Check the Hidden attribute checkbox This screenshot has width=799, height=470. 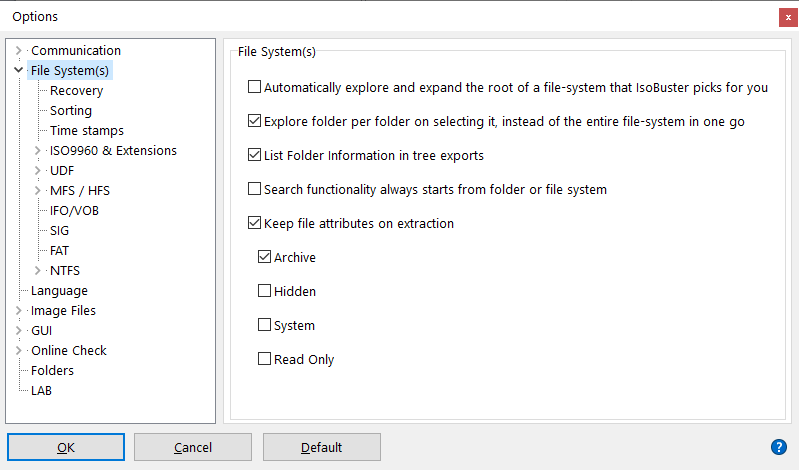click(264, 291)
